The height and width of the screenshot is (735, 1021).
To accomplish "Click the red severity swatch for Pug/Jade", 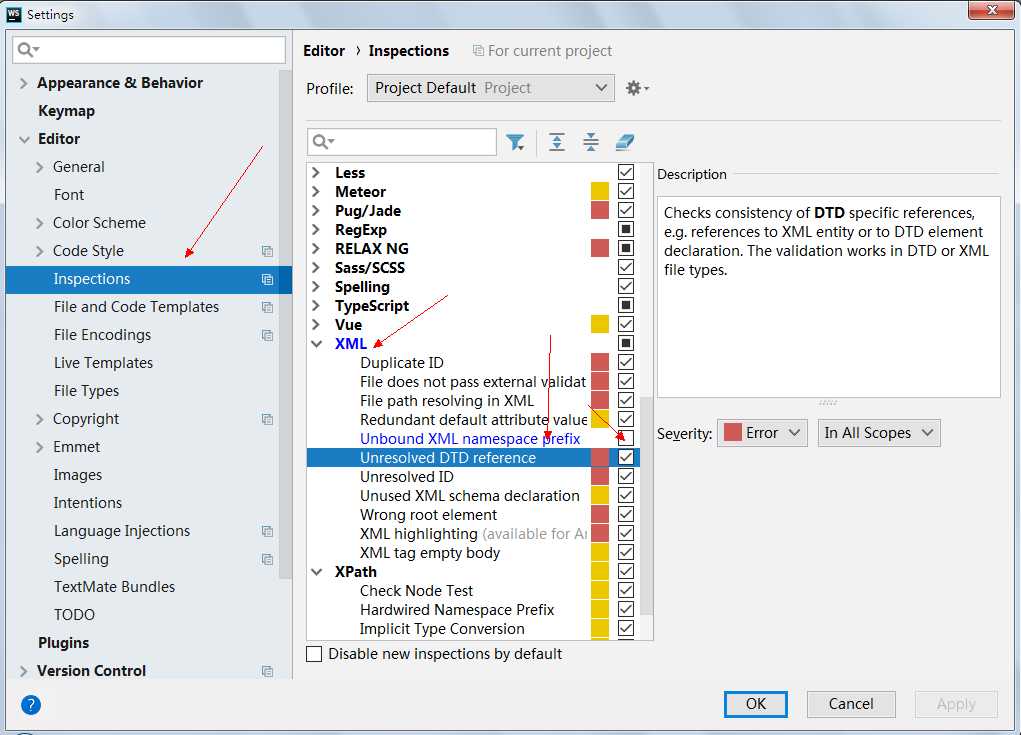I will click(600, 210).
